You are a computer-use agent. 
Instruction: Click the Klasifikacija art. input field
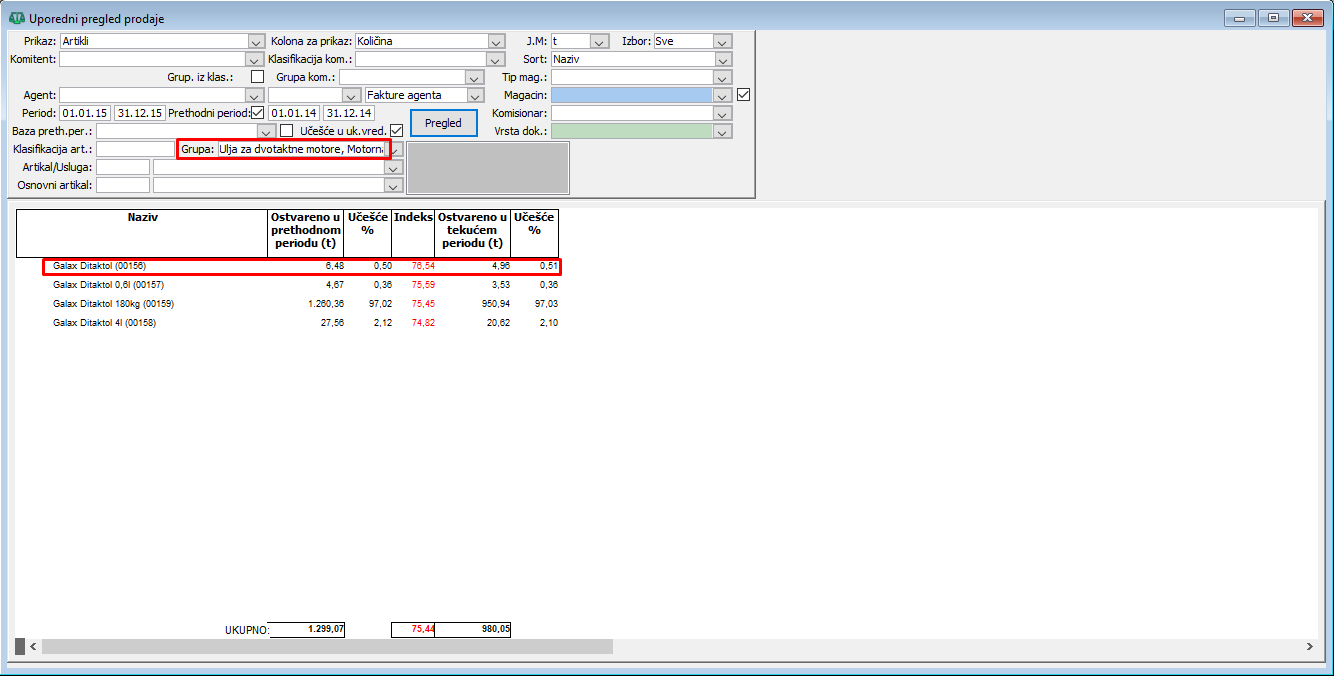pos(135,149)
